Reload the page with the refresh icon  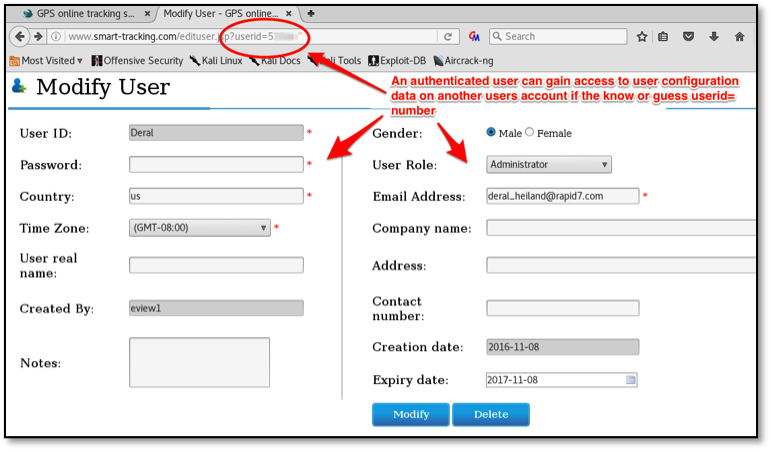coord(449,36)
